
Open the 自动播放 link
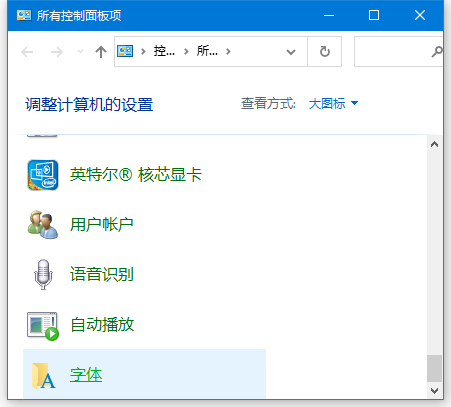(102, 325)
